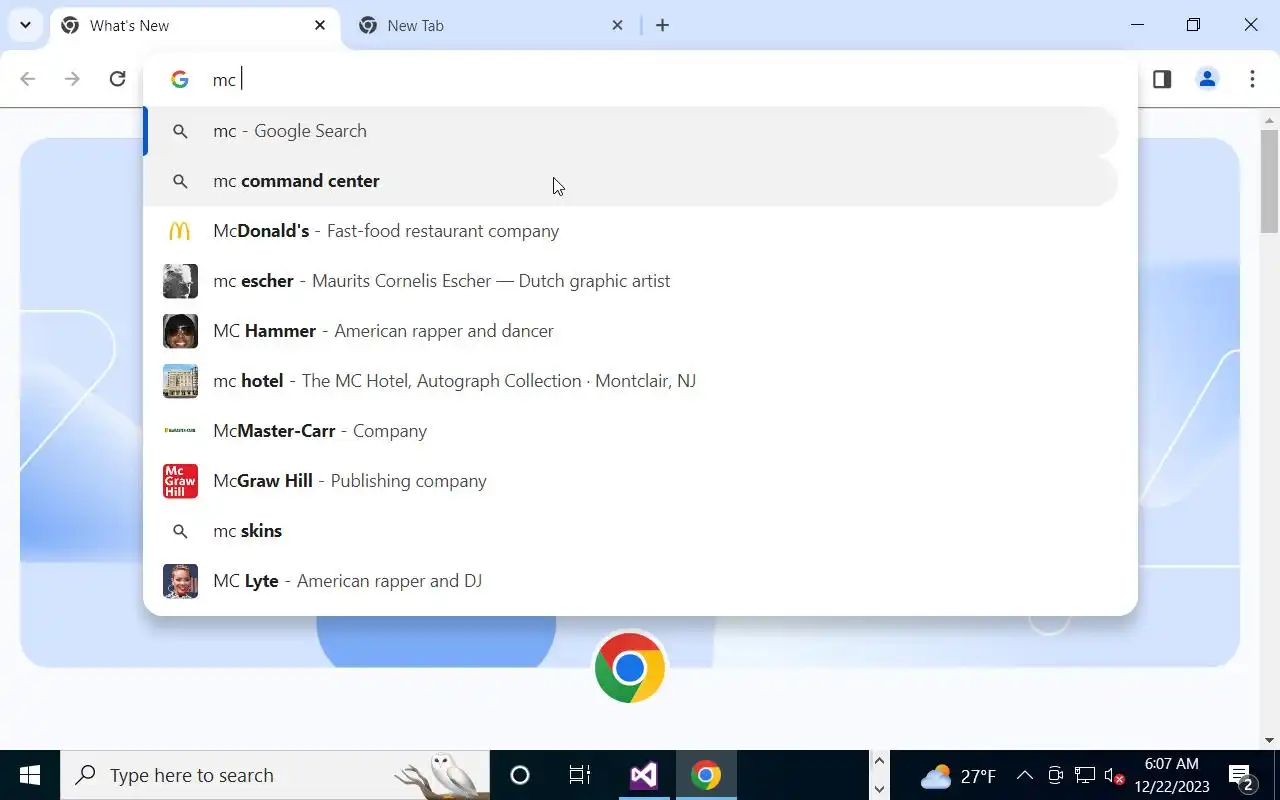Click search icon beside 'mc skins'
Screen dimensions: 1280x800
[x=180, y=531]
